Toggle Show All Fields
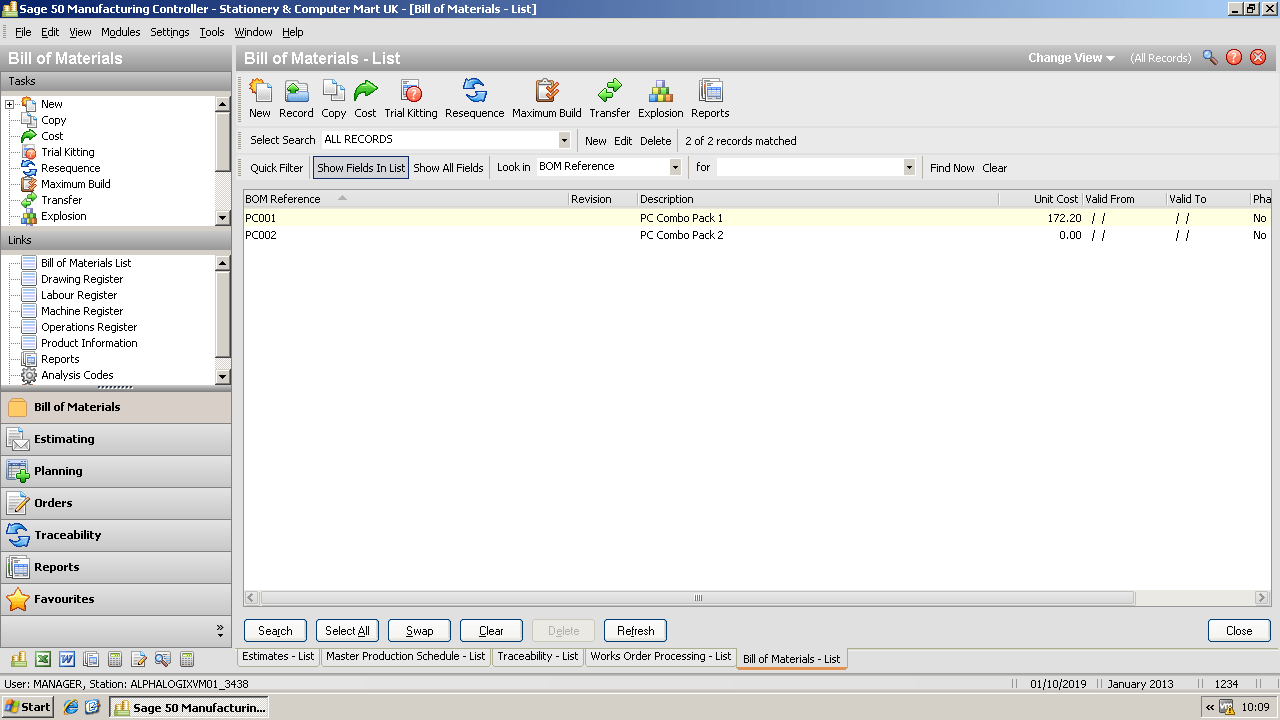The height and width of the screenshot is (720, 1280). click(x=448, y=168)
